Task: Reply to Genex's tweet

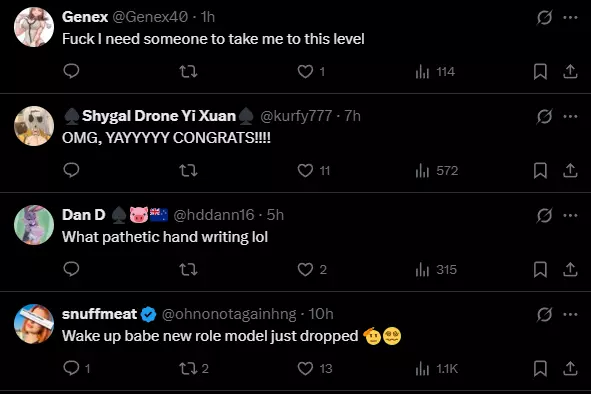Action: [71, 71]
